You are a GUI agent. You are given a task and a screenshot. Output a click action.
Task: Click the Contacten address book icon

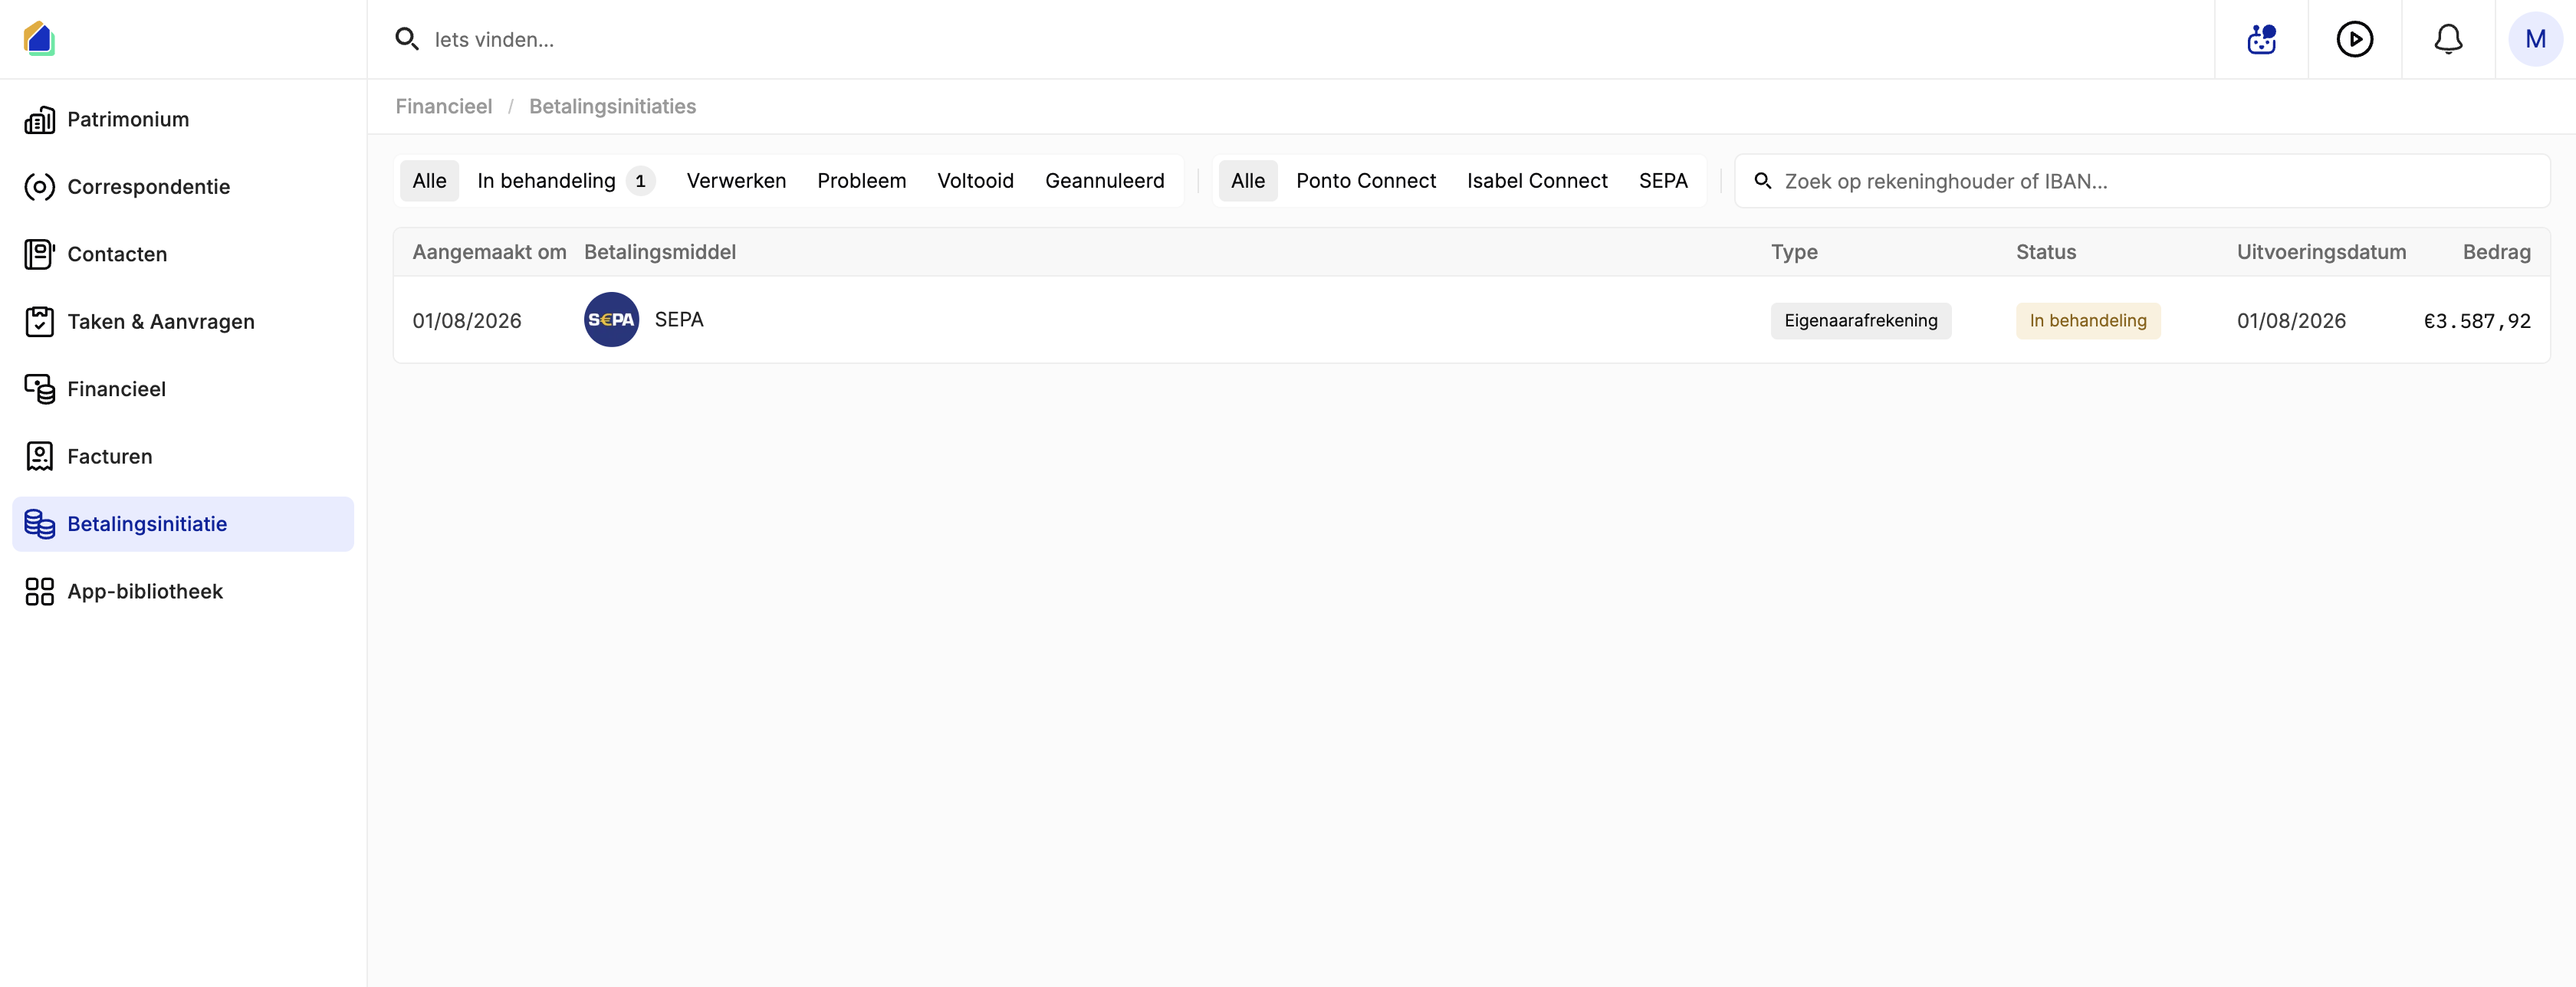[39, 254]
